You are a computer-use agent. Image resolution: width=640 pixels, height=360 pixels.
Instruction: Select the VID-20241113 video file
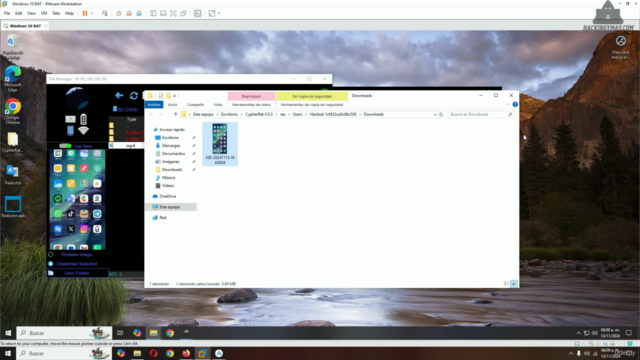click(x=220, y=144)
